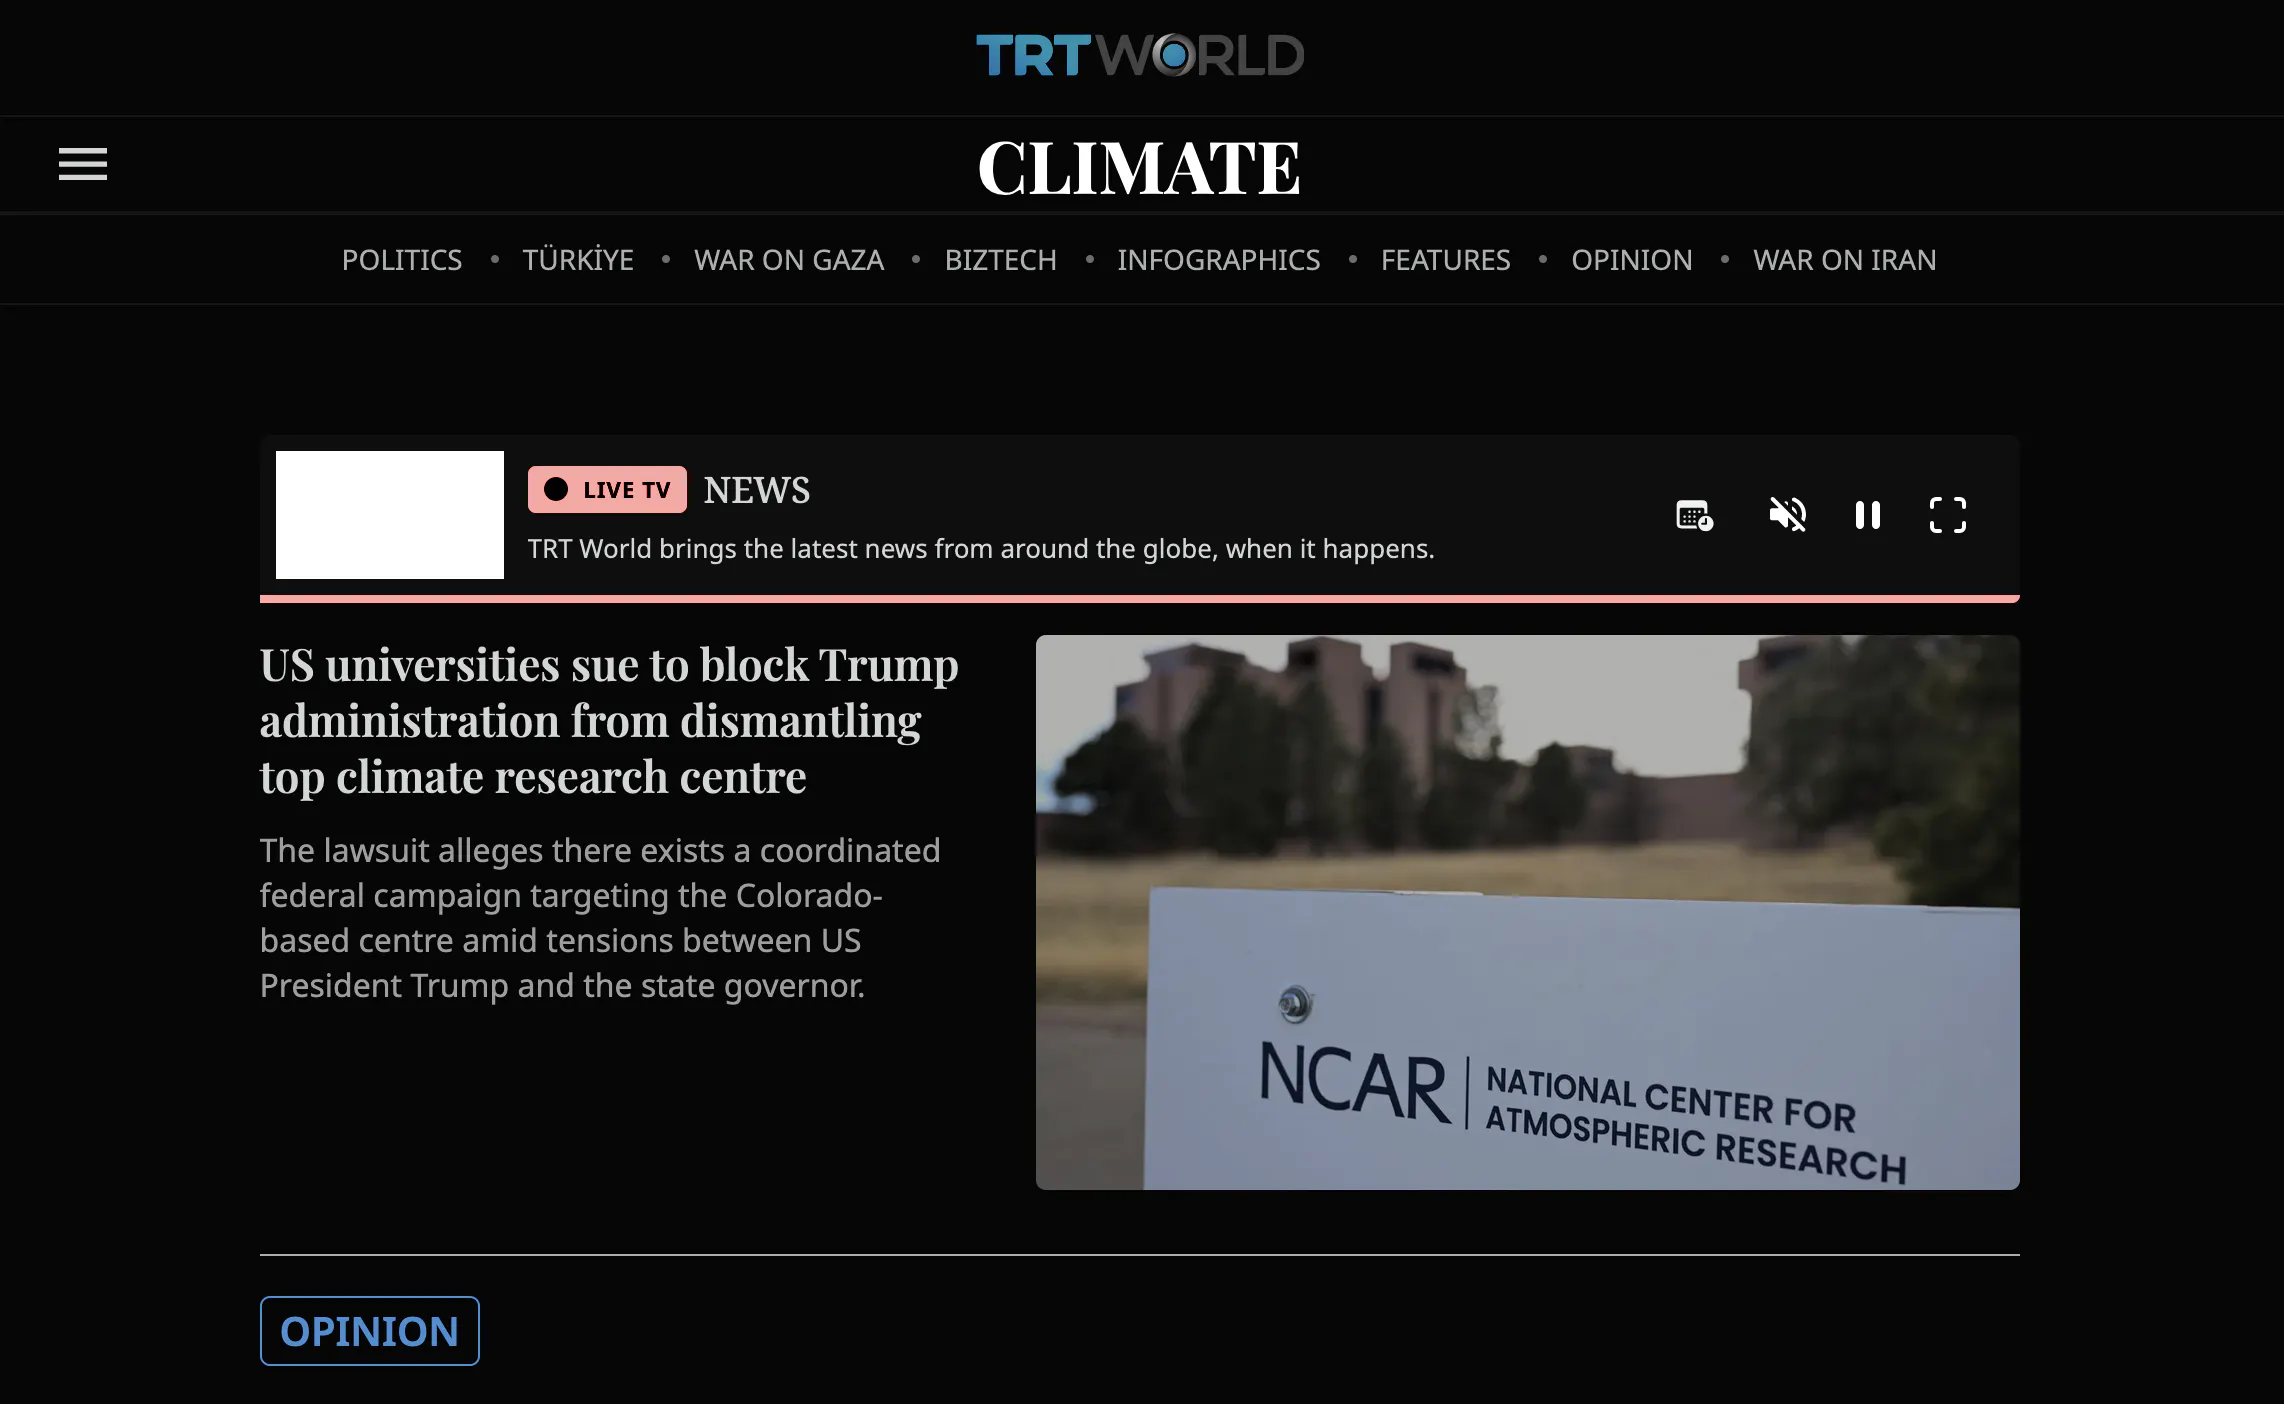The image size is (2284, 1404).
Task: Open the Features section
Action: 1446,260
